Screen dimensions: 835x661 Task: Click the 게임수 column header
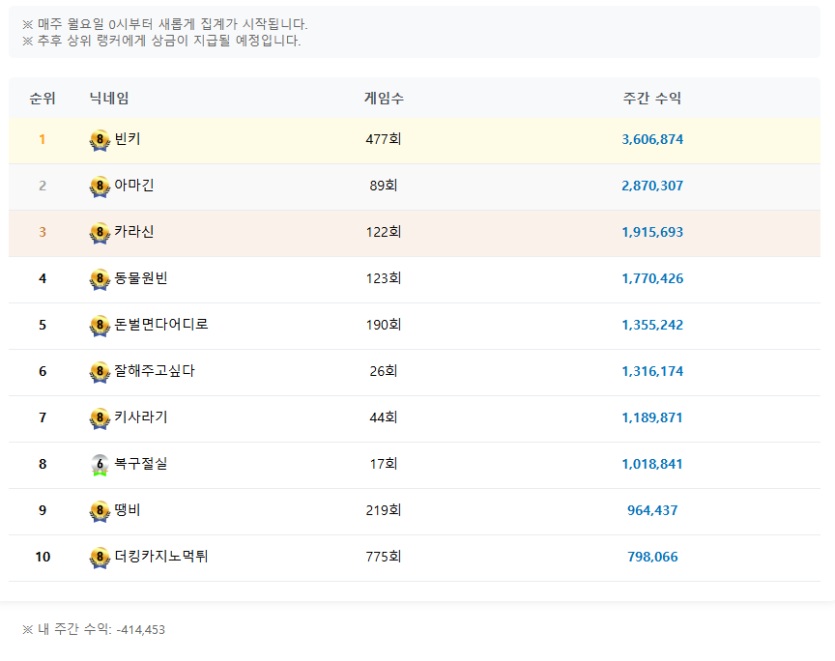tap(384, 98)
